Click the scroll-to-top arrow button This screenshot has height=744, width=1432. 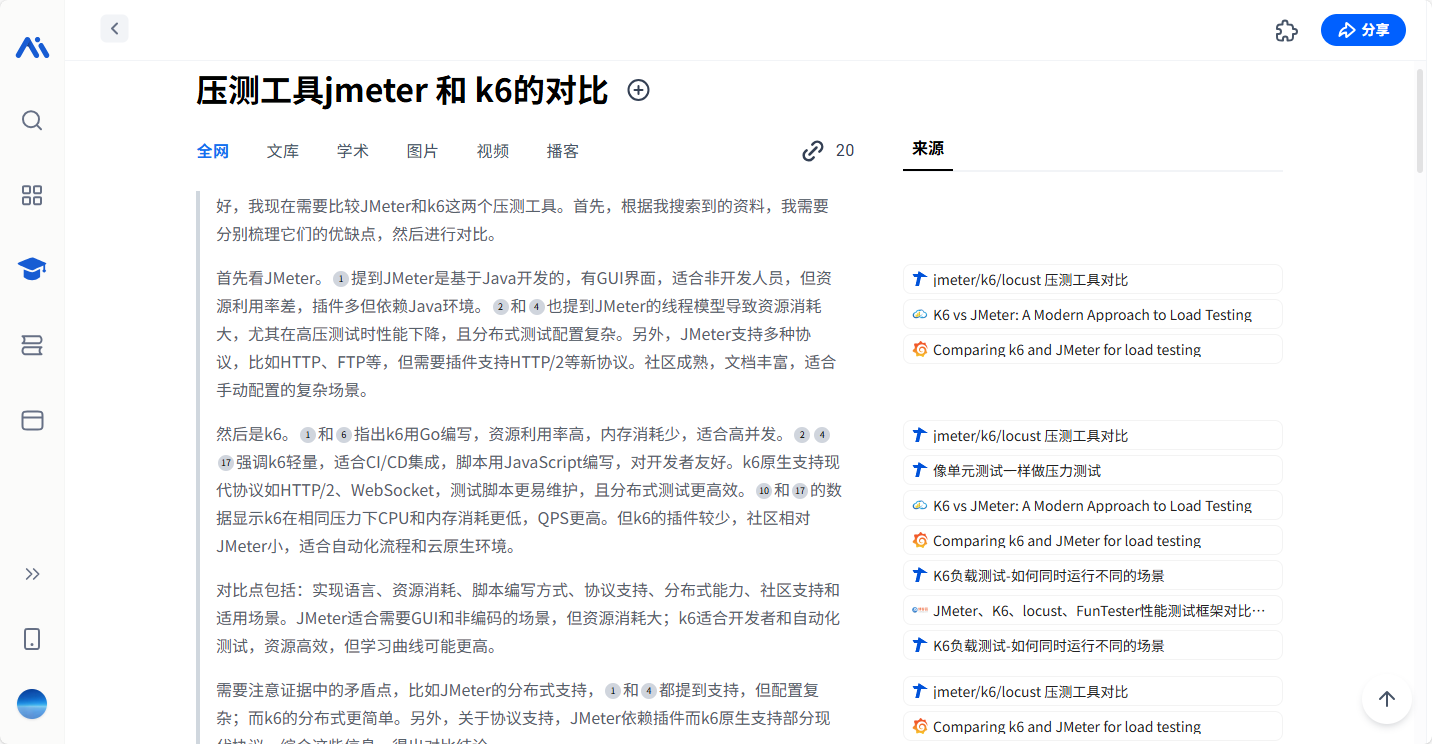(x=1386, y=699)
